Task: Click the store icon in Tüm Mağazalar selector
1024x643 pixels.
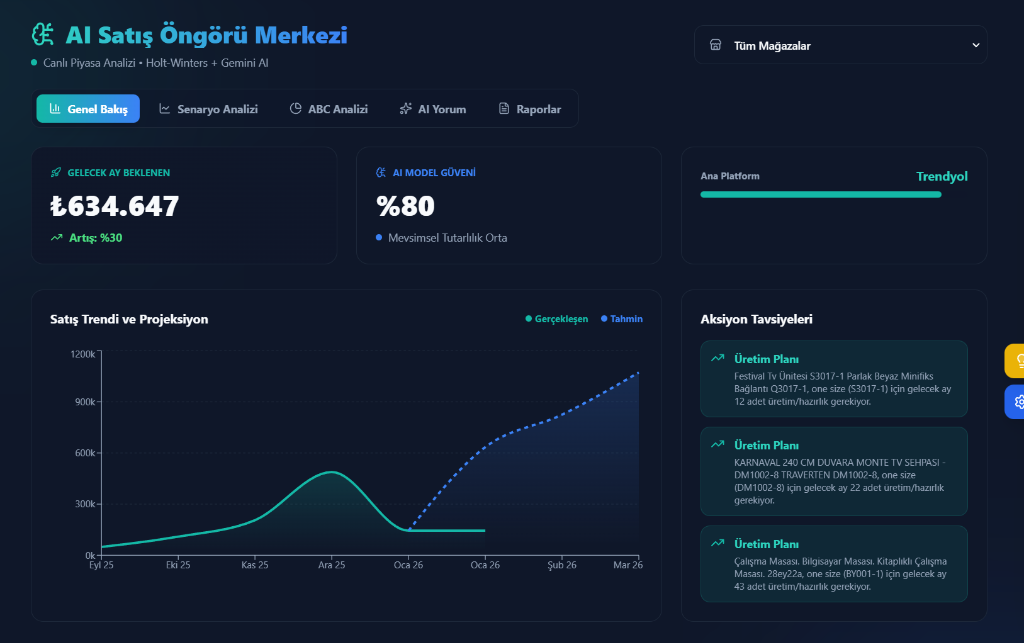Action: point(715,45)
